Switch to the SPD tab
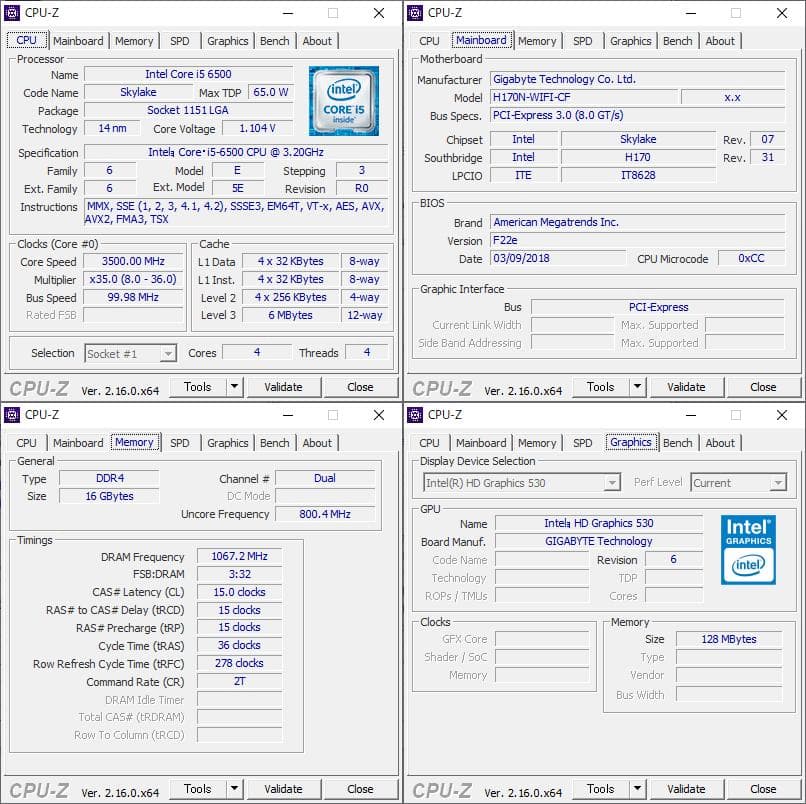 180,41
